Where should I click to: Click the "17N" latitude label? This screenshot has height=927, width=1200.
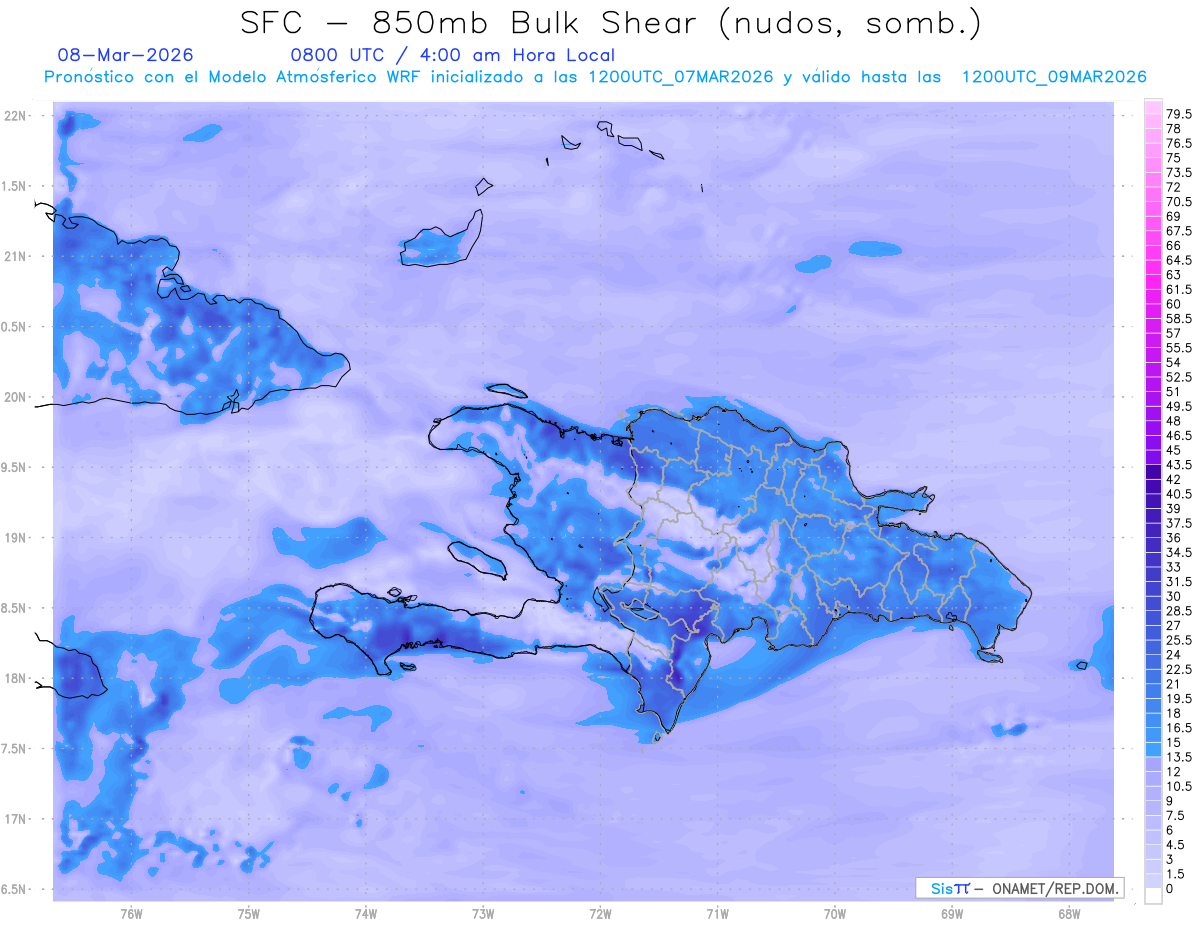(x=16, y=820)
